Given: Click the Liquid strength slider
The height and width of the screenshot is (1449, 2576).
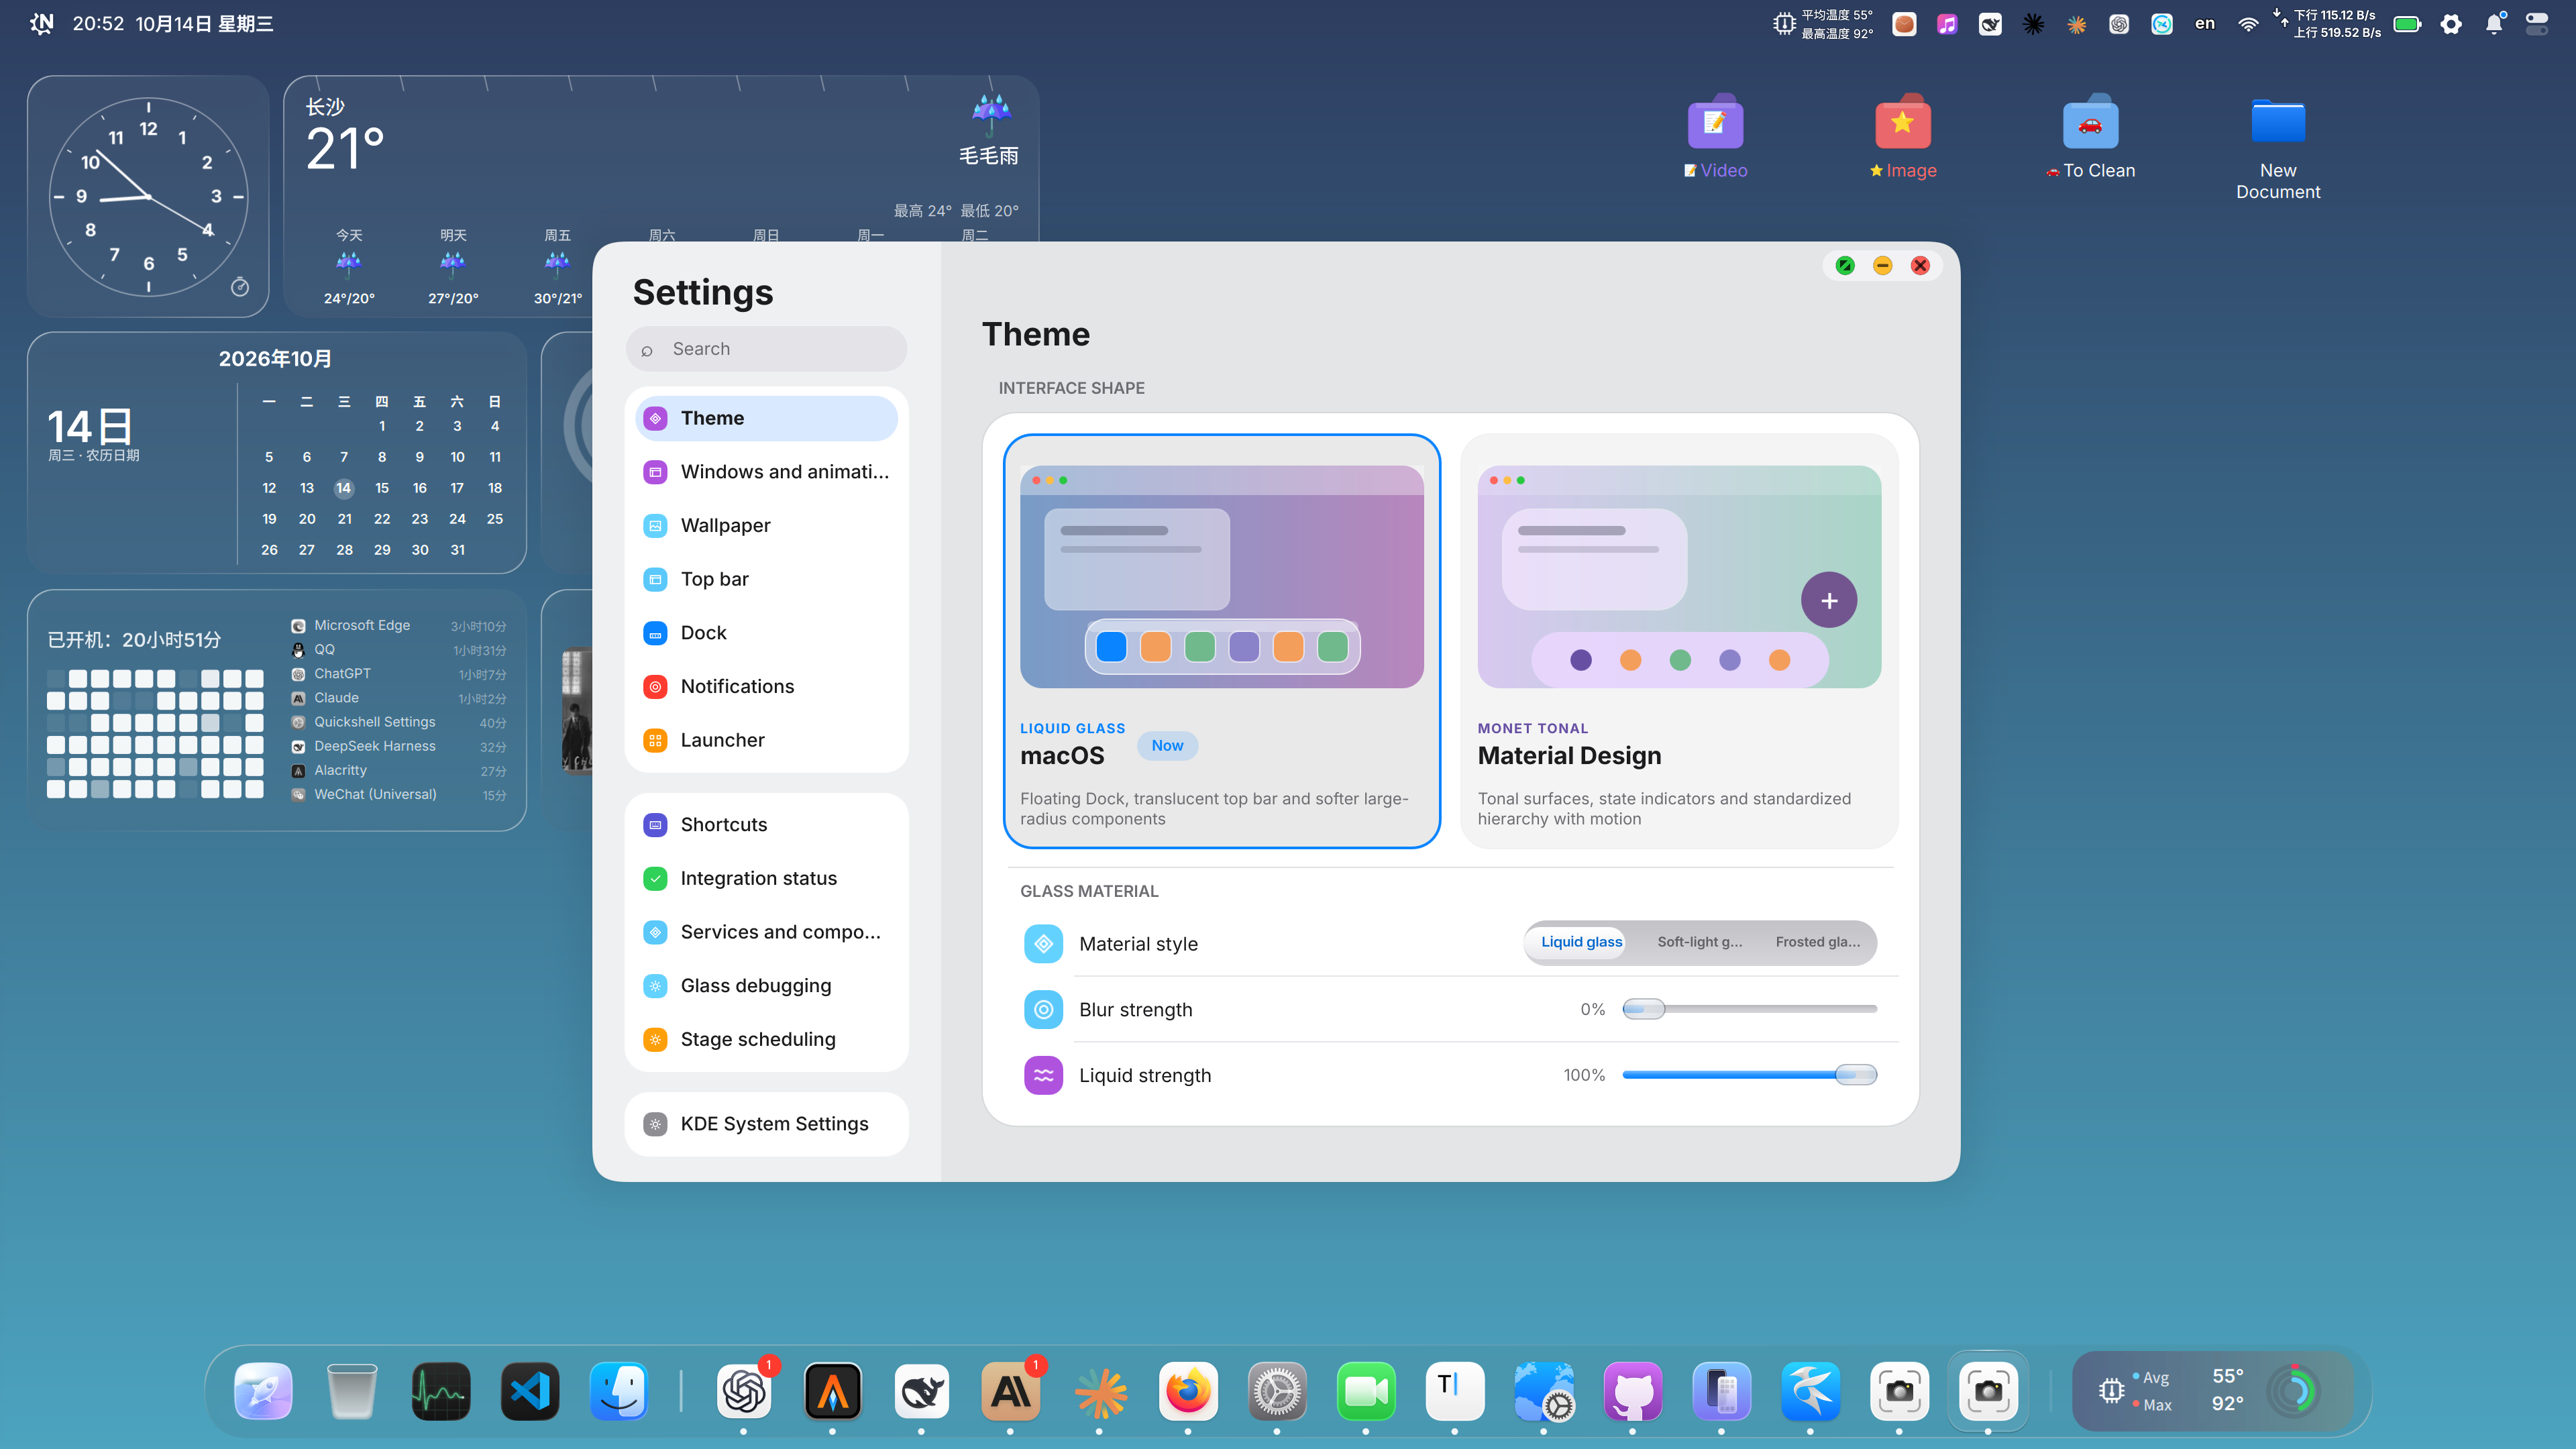Looking at the screenshot, I should [1749, 1075].
